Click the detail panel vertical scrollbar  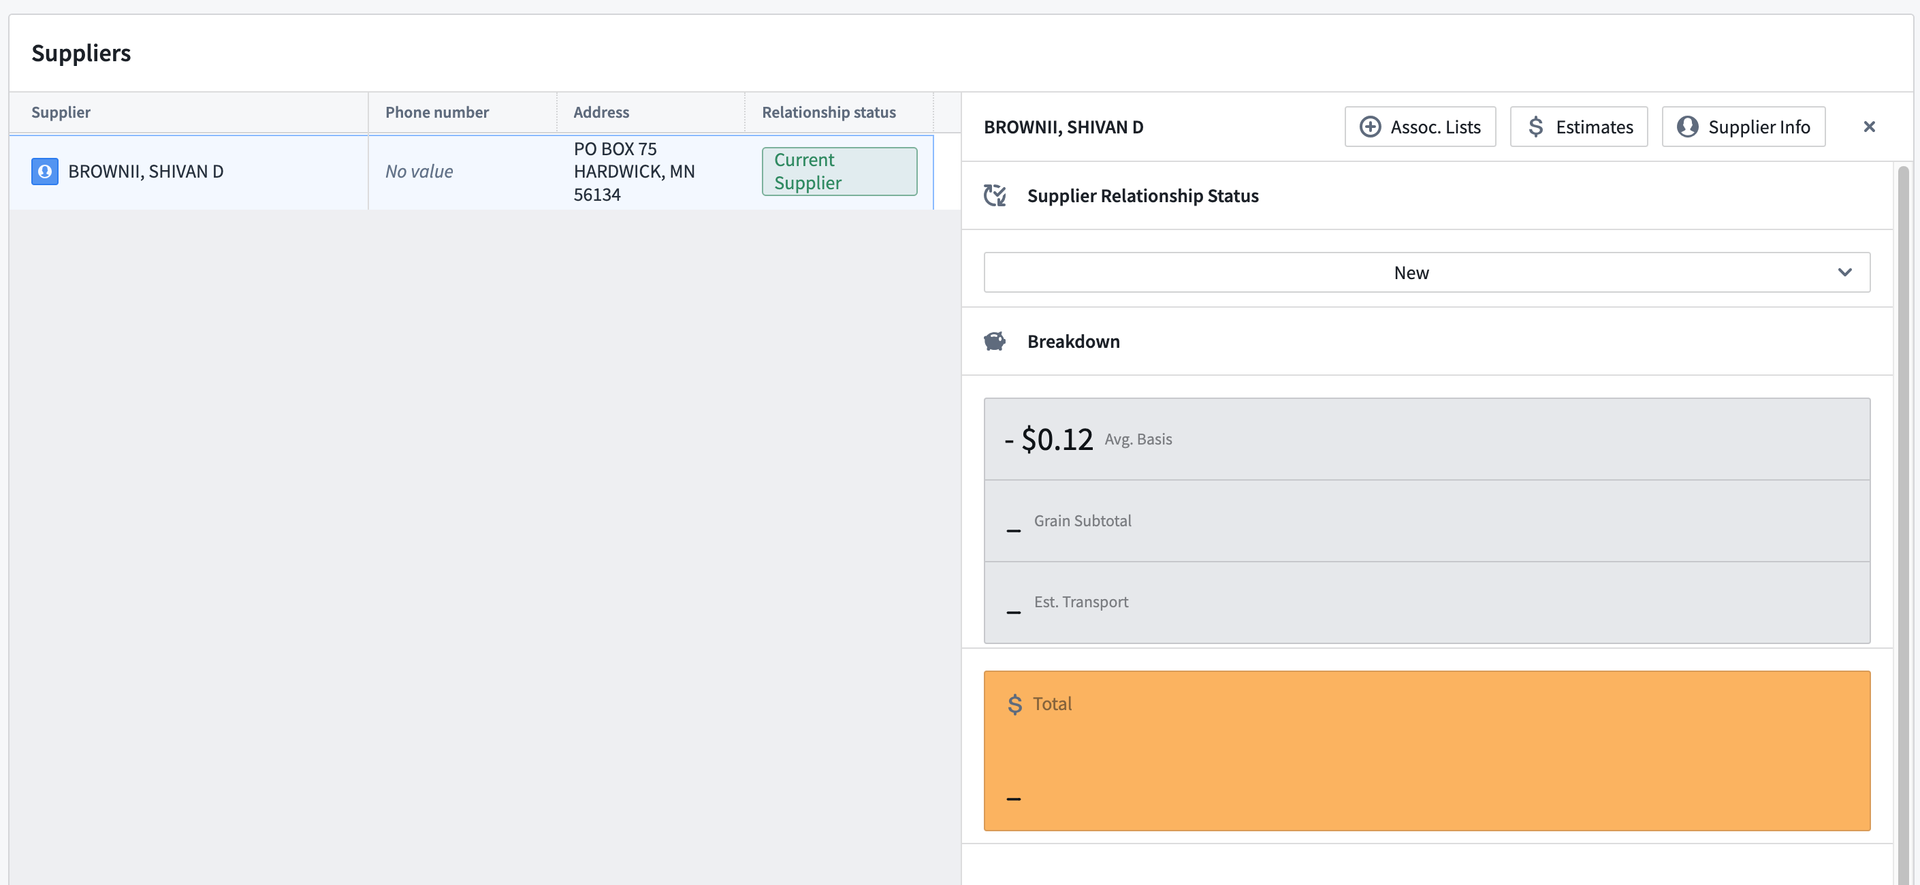[x=1902, y=500]
